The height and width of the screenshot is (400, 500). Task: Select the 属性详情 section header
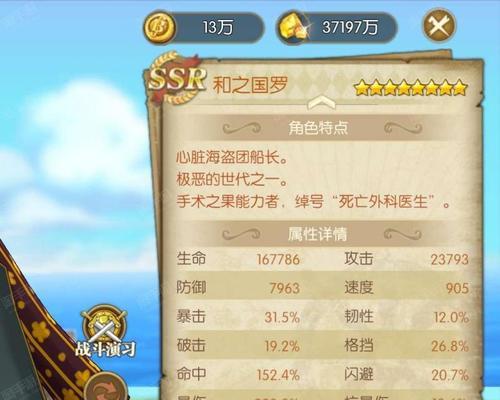[x=318, y=234]
